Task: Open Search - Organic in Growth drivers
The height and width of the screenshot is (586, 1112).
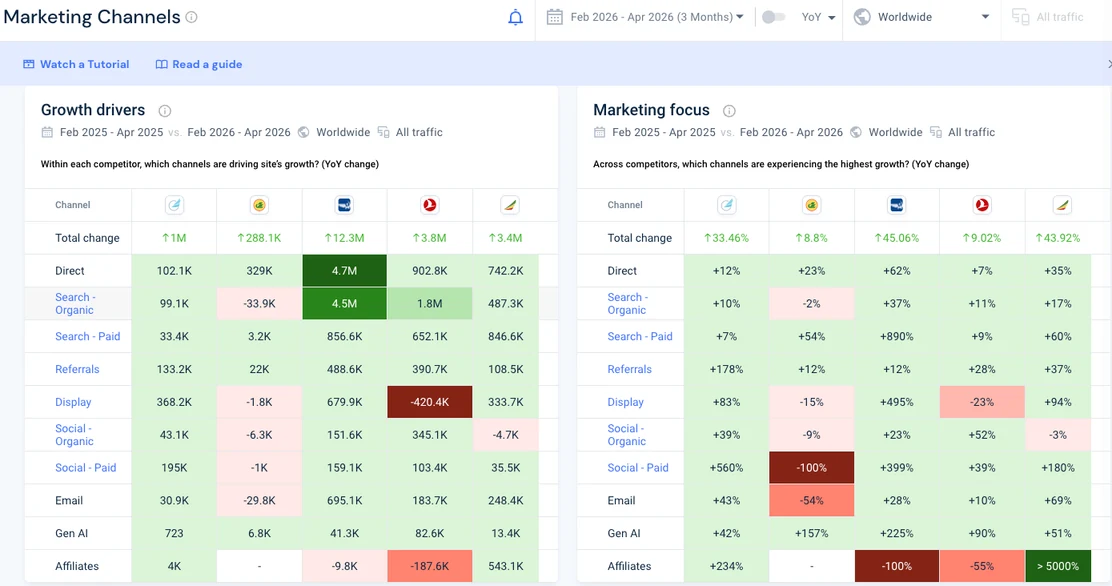Action: 74,304
